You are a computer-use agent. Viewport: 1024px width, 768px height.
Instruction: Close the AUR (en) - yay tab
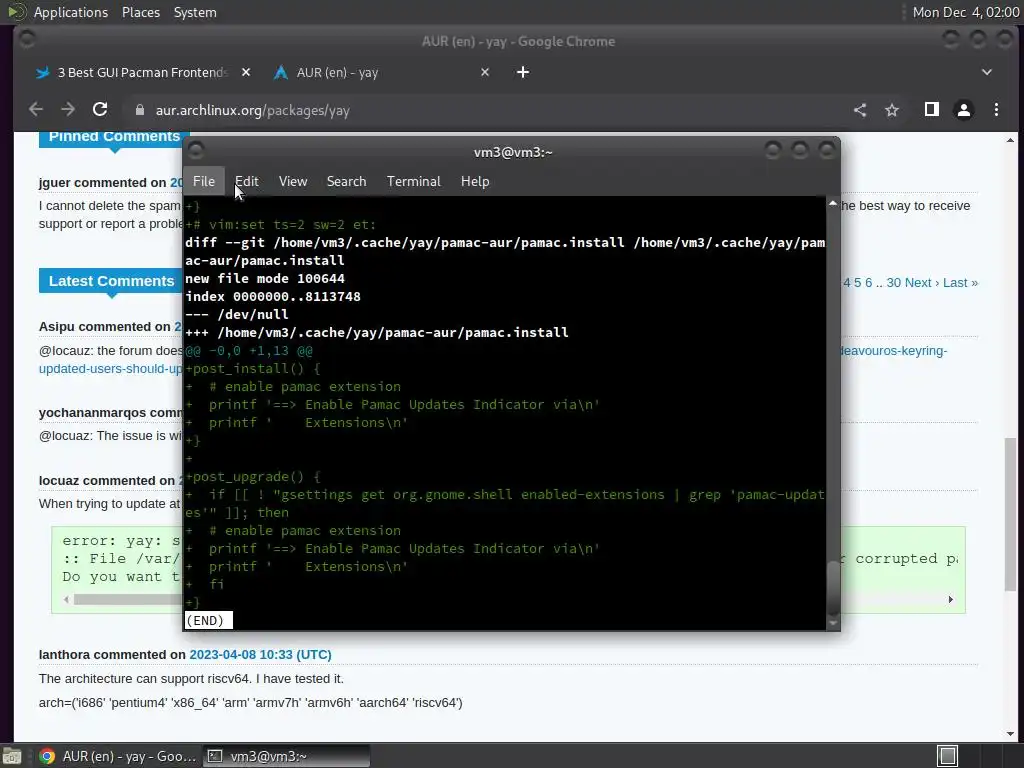click(485, 72)
